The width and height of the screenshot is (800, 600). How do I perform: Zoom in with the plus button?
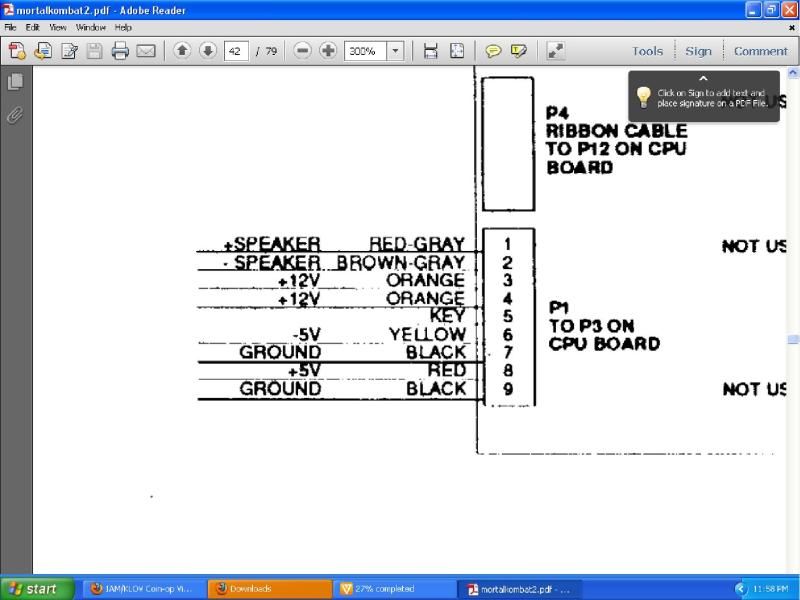pyautogui.click(x=328, y=51)
